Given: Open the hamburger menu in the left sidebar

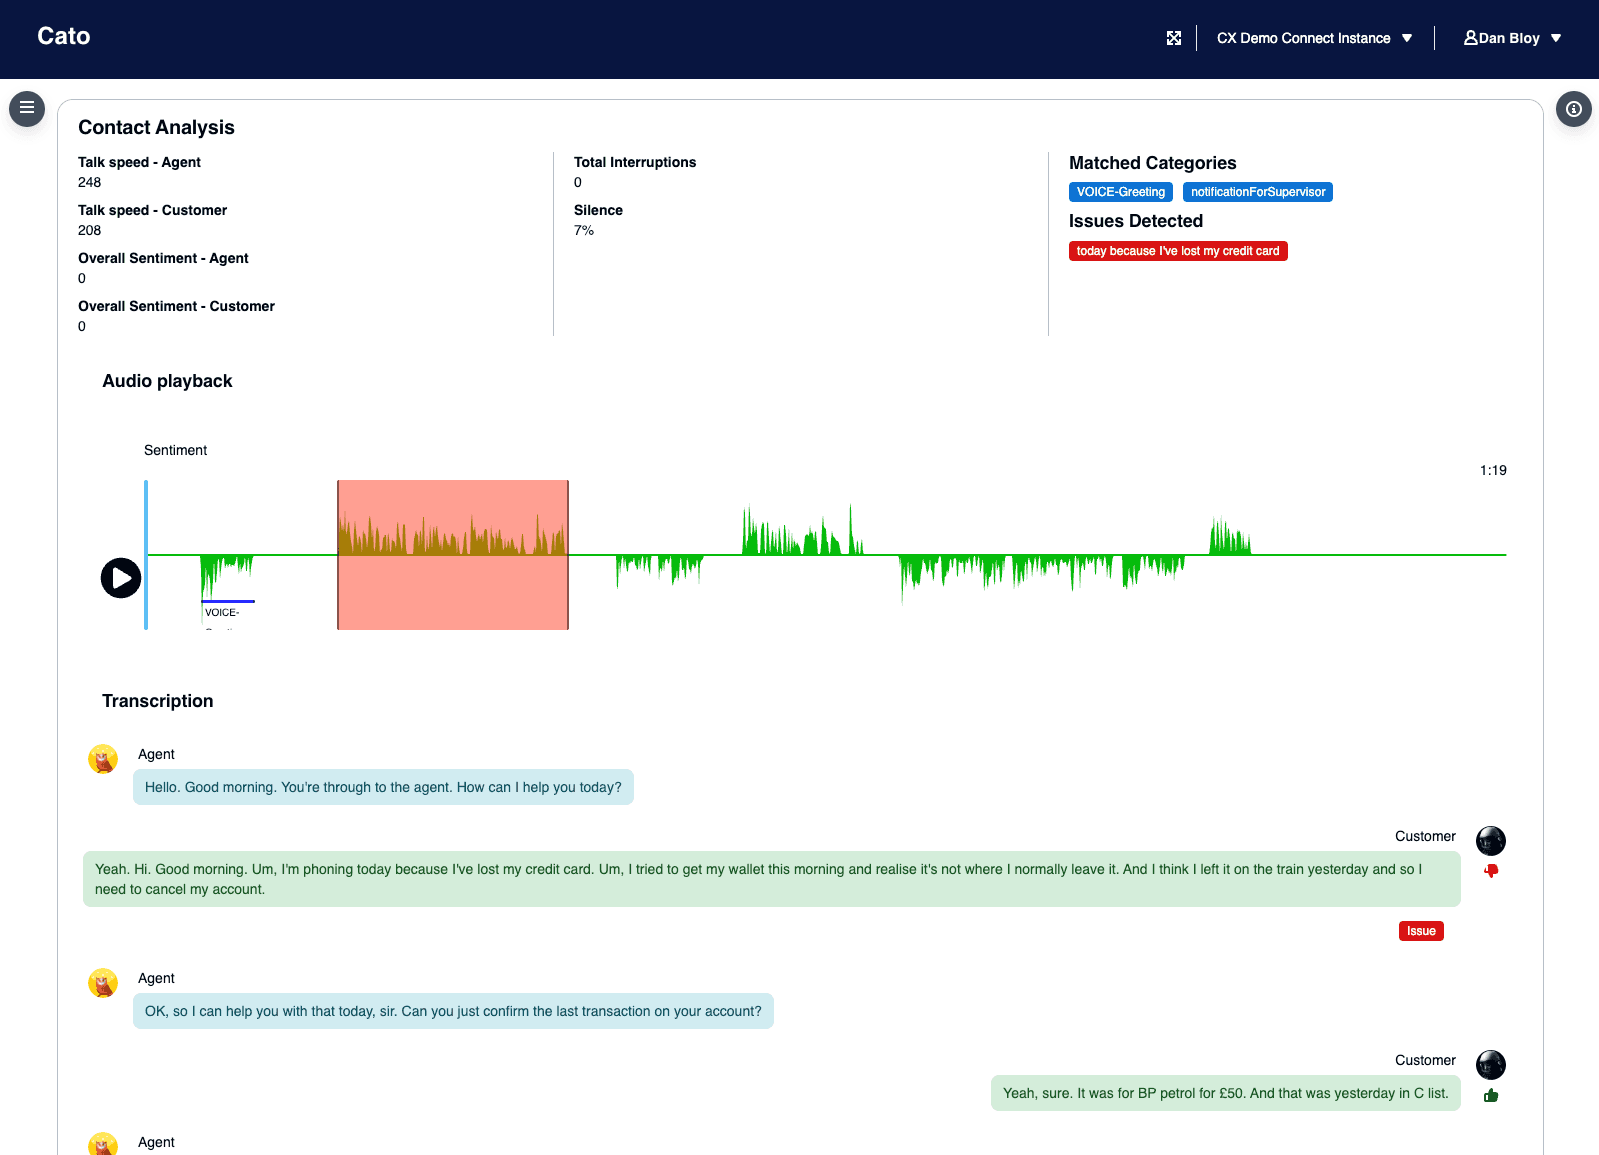Looking at the screenshot, I should [27, 108].
